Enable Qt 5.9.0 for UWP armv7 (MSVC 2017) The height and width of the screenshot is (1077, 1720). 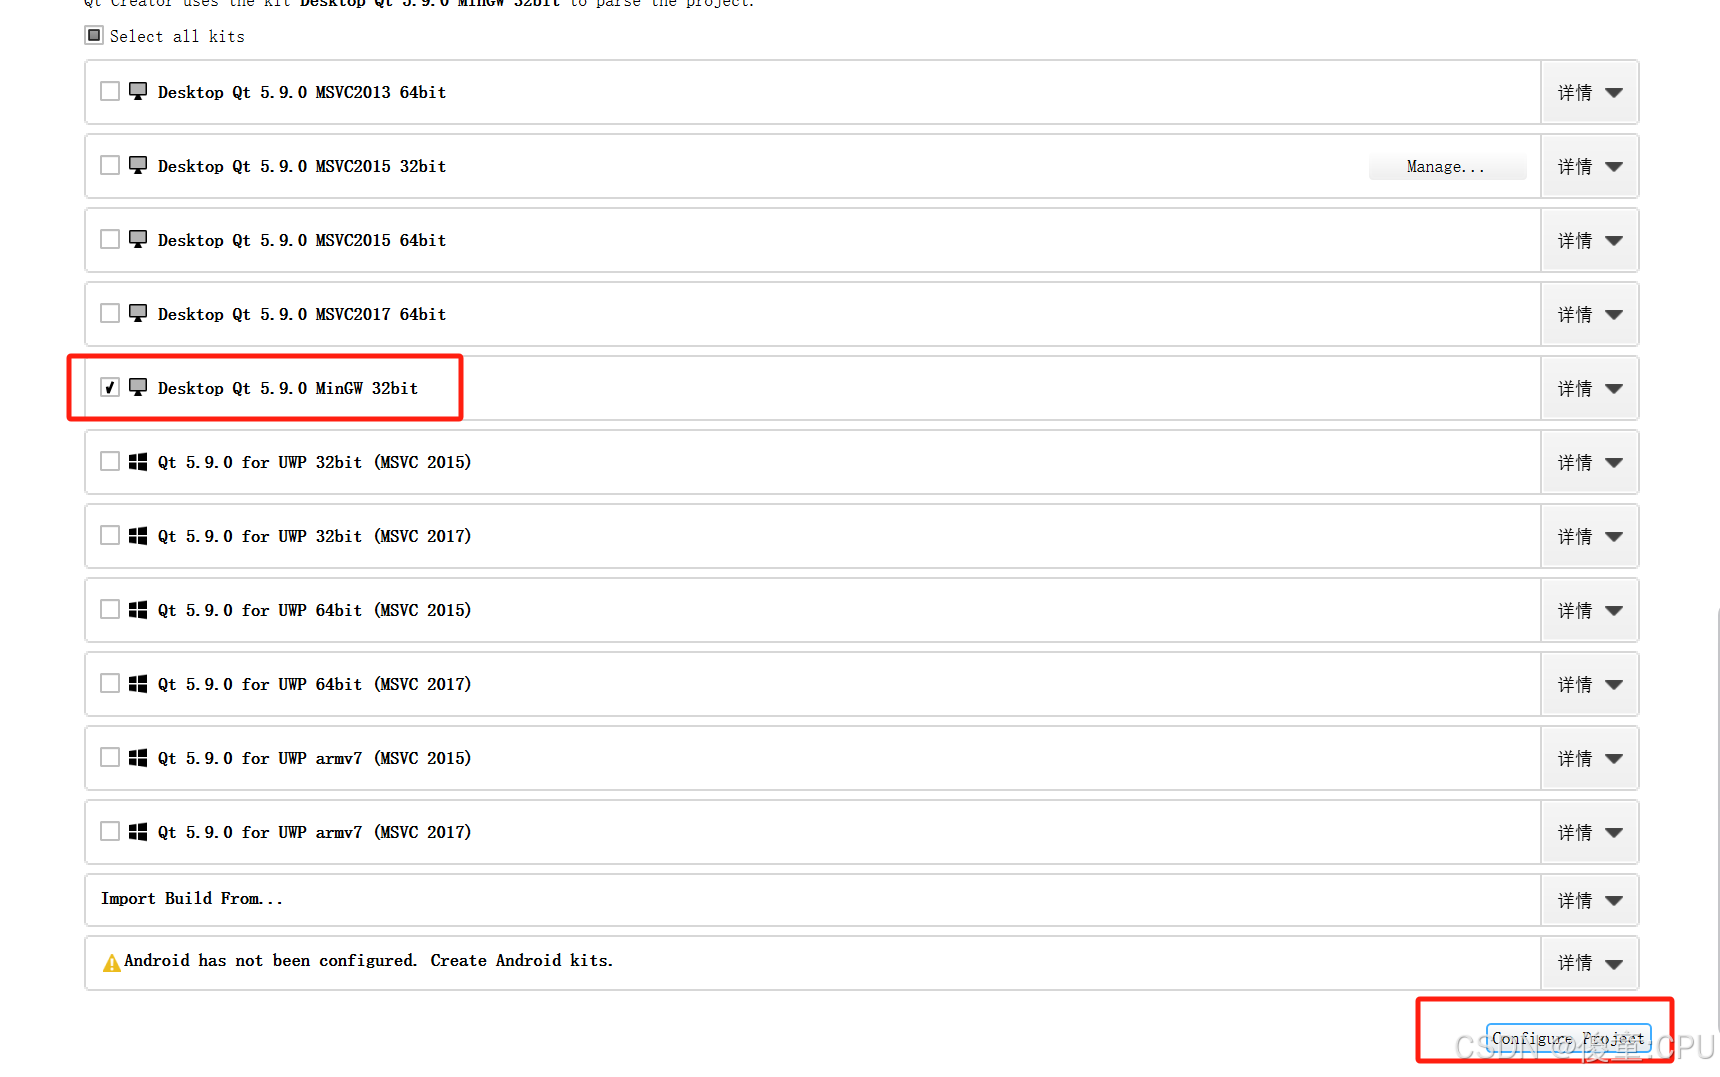[x=110, y=831]
